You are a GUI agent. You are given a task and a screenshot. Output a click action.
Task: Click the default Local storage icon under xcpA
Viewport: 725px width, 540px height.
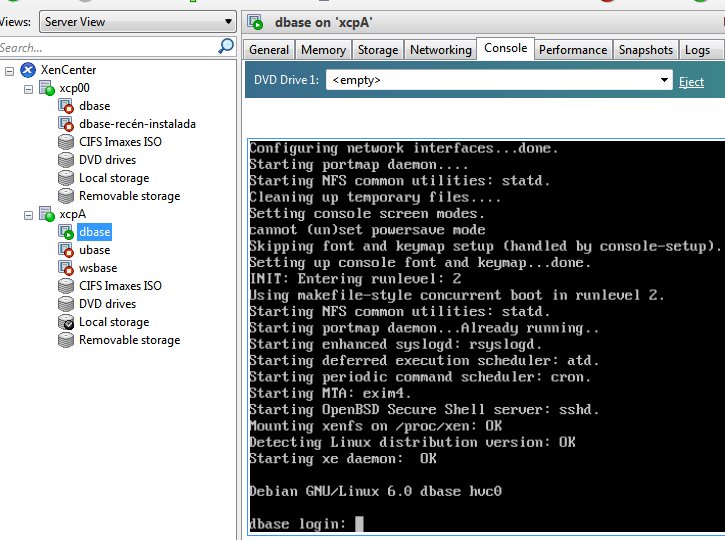pos(66,322)
